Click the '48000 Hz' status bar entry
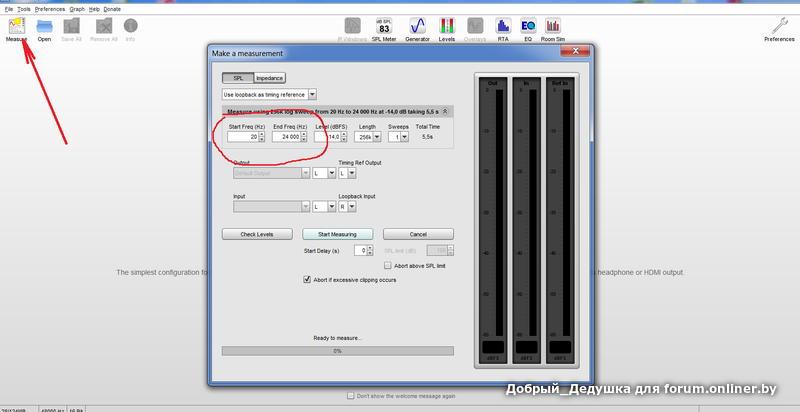The height and width of the screenshot is (412, 800). [x=53, y=409]
